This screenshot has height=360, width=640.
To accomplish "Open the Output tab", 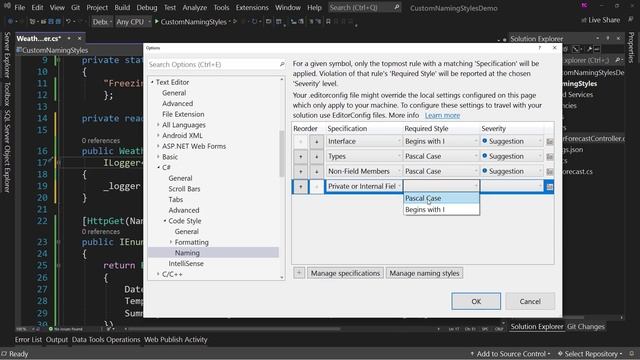I will click(57, 340).
